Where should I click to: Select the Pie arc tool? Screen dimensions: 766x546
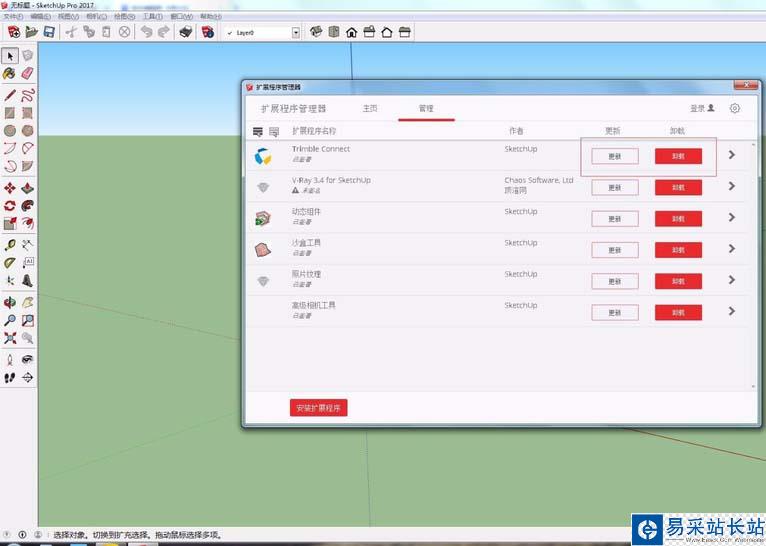click(28, 166)
